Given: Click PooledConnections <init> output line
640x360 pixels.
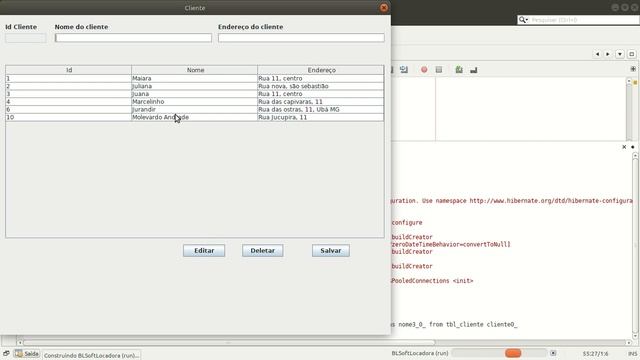Looking at the screenshot, I should 432,281.
